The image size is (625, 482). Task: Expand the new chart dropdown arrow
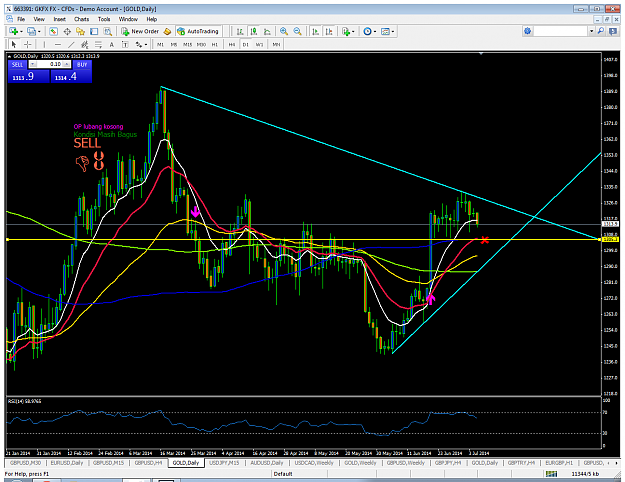tap(21, 31)
